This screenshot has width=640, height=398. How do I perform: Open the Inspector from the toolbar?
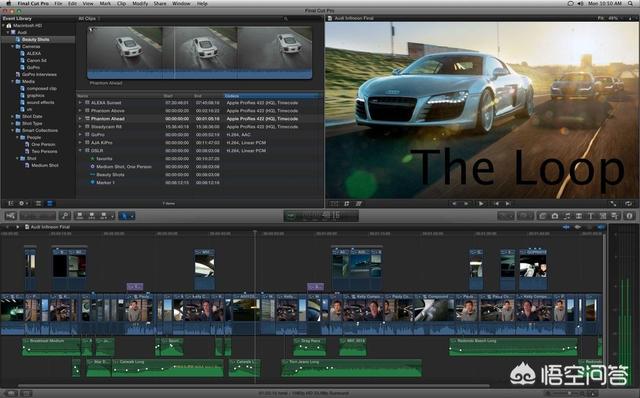coord(629,216)
